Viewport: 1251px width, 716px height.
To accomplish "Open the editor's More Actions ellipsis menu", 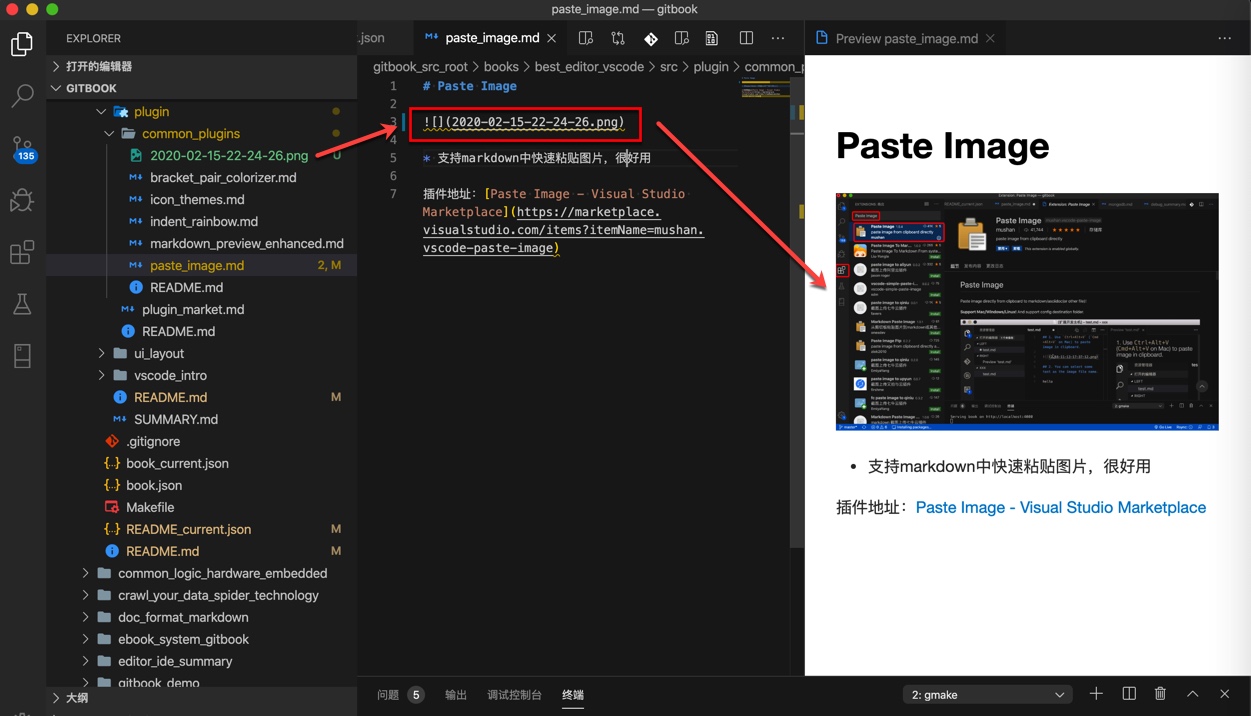I will click(x=778, y=37).
